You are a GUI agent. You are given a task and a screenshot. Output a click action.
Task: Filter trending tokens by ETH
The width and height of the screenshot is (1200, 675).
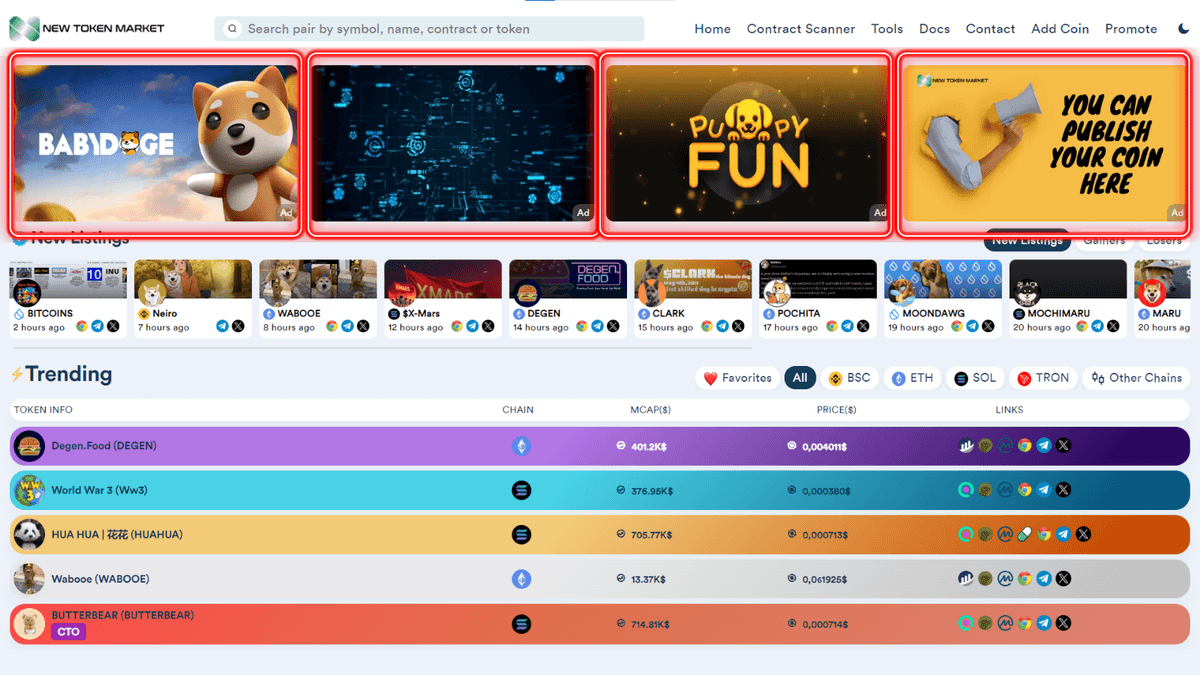(913, 378)
